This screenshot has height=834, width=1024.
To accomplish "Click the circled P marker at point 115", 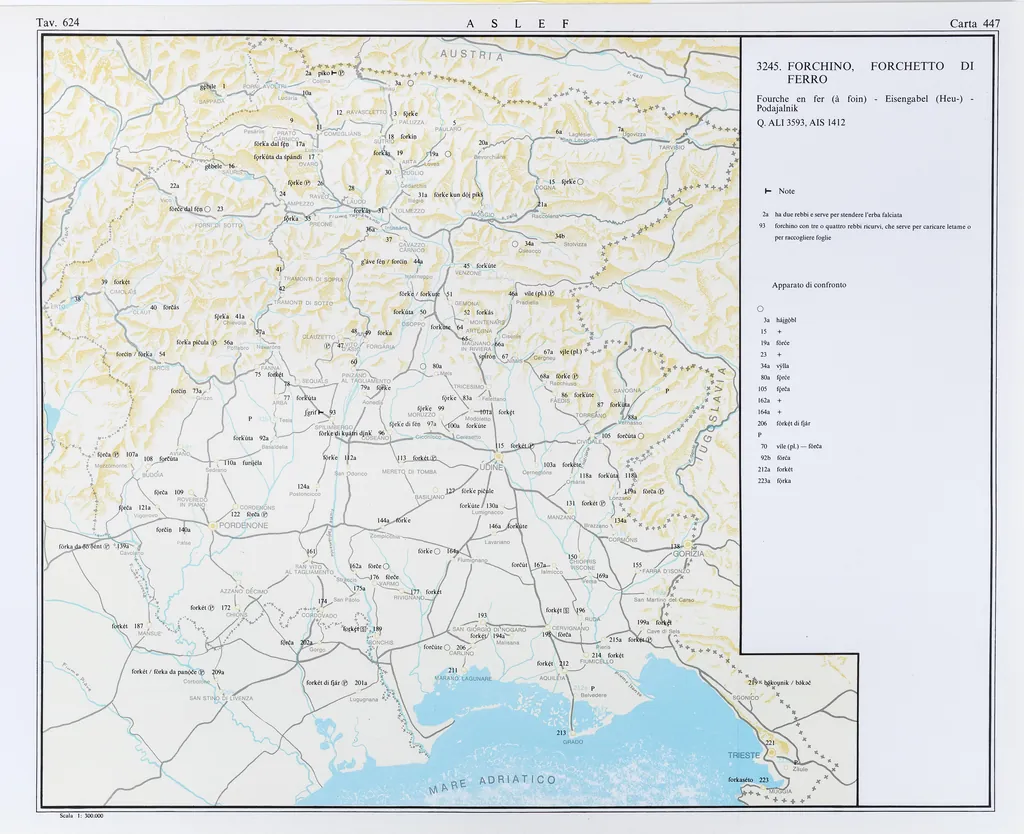I will click(x=532, y=446).
